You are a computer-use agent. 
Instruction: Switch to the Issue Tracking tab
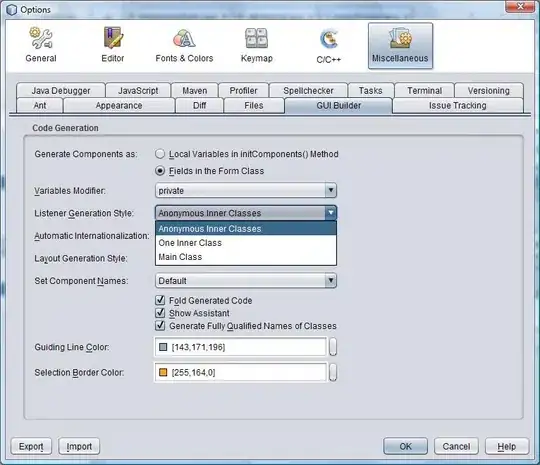point(458,105)
